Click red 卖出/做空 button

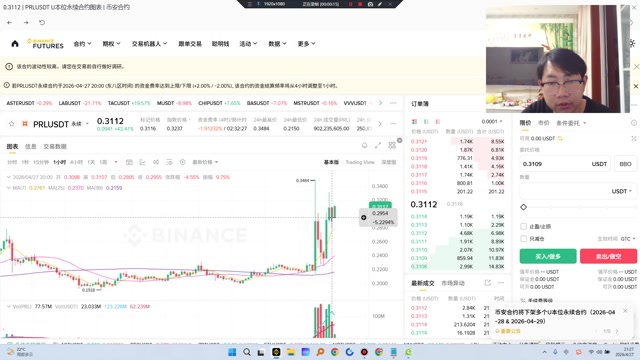point(608,256)
